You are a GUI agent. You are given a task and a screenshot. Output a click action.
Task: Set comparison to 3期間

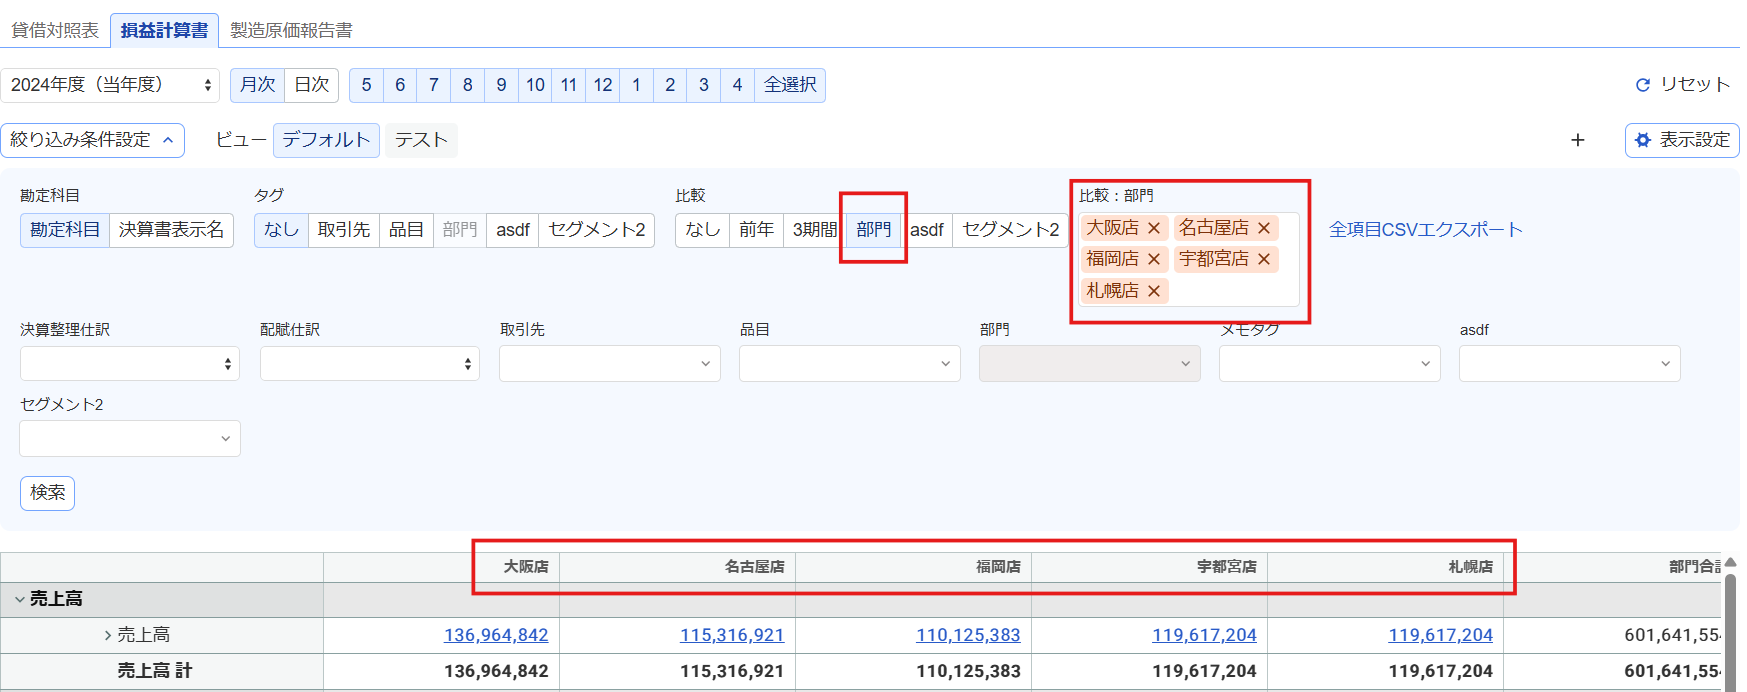(x=814, y=230)
